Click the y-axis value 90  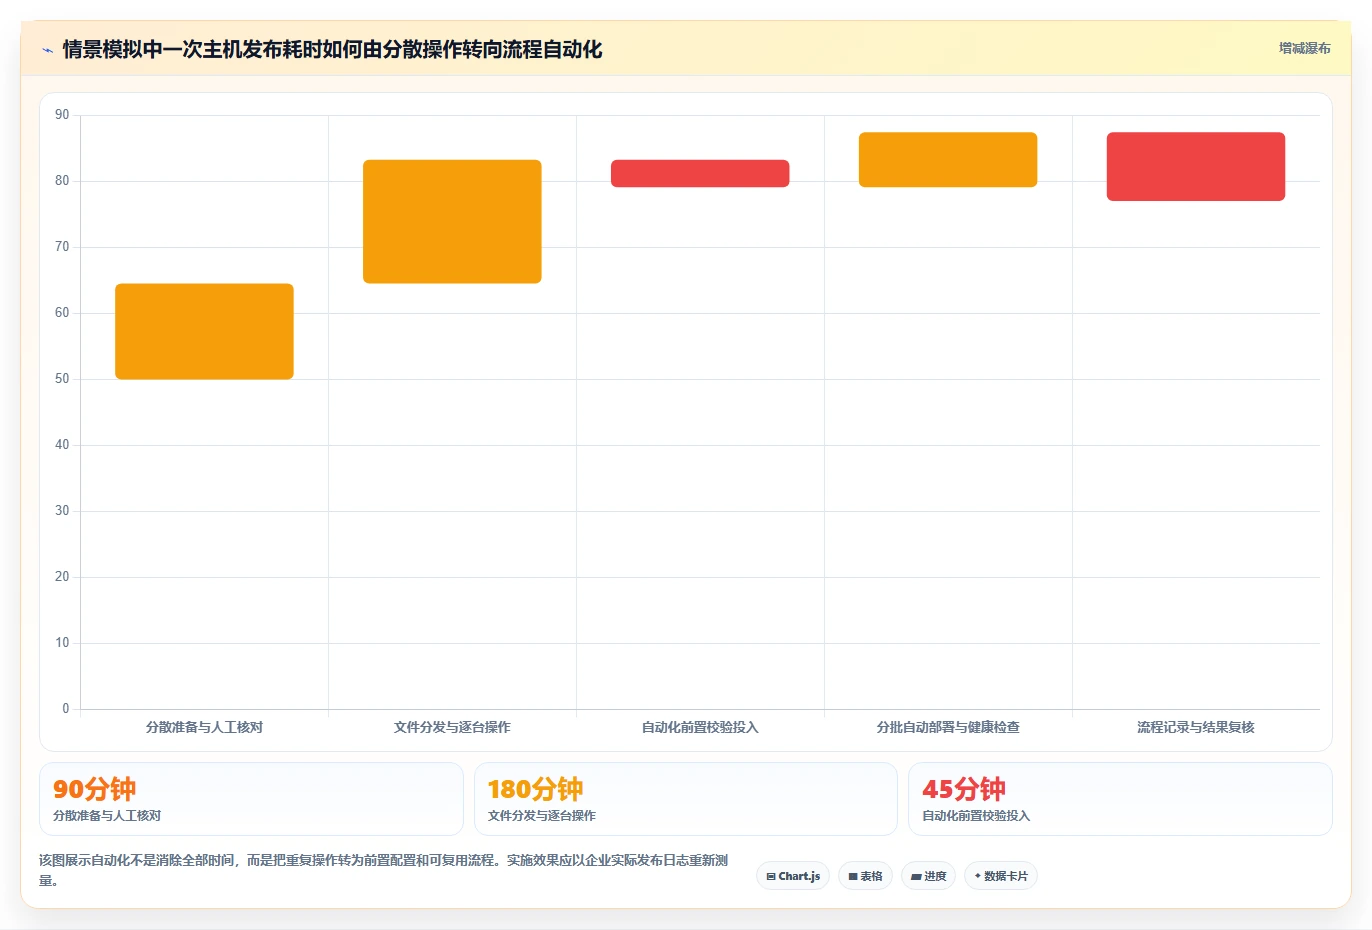tap(62, 115)
